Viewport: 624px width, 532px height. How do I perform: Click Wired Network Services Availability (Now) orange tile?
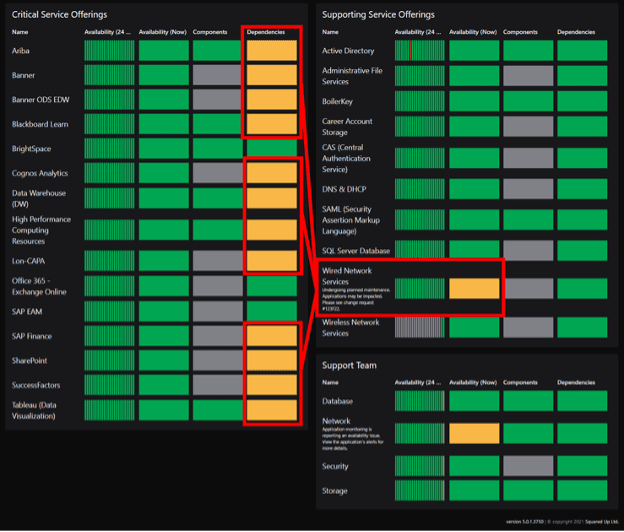[474, 289]
